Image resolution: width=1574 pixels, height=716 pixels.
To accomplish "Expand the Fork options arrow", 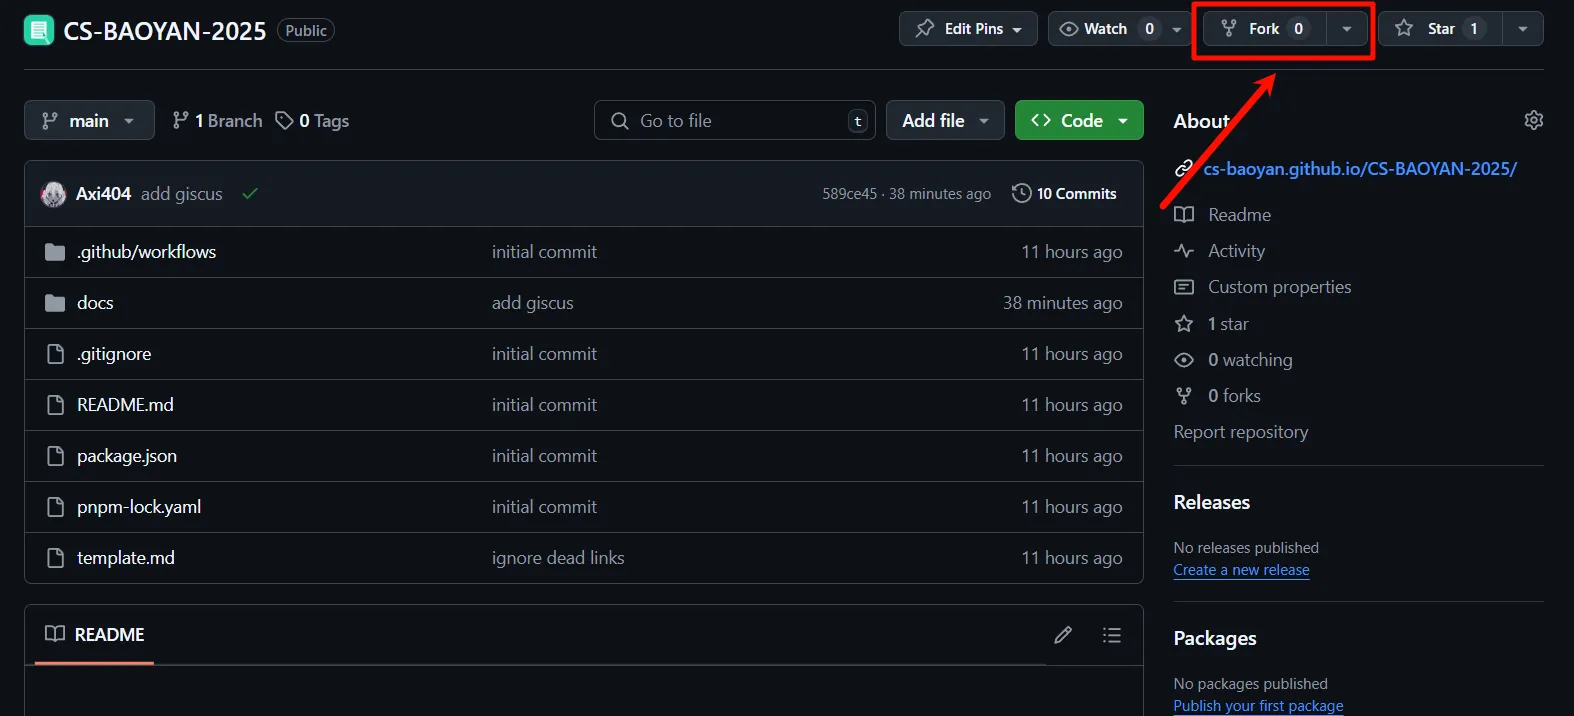I will (1347, 29).
